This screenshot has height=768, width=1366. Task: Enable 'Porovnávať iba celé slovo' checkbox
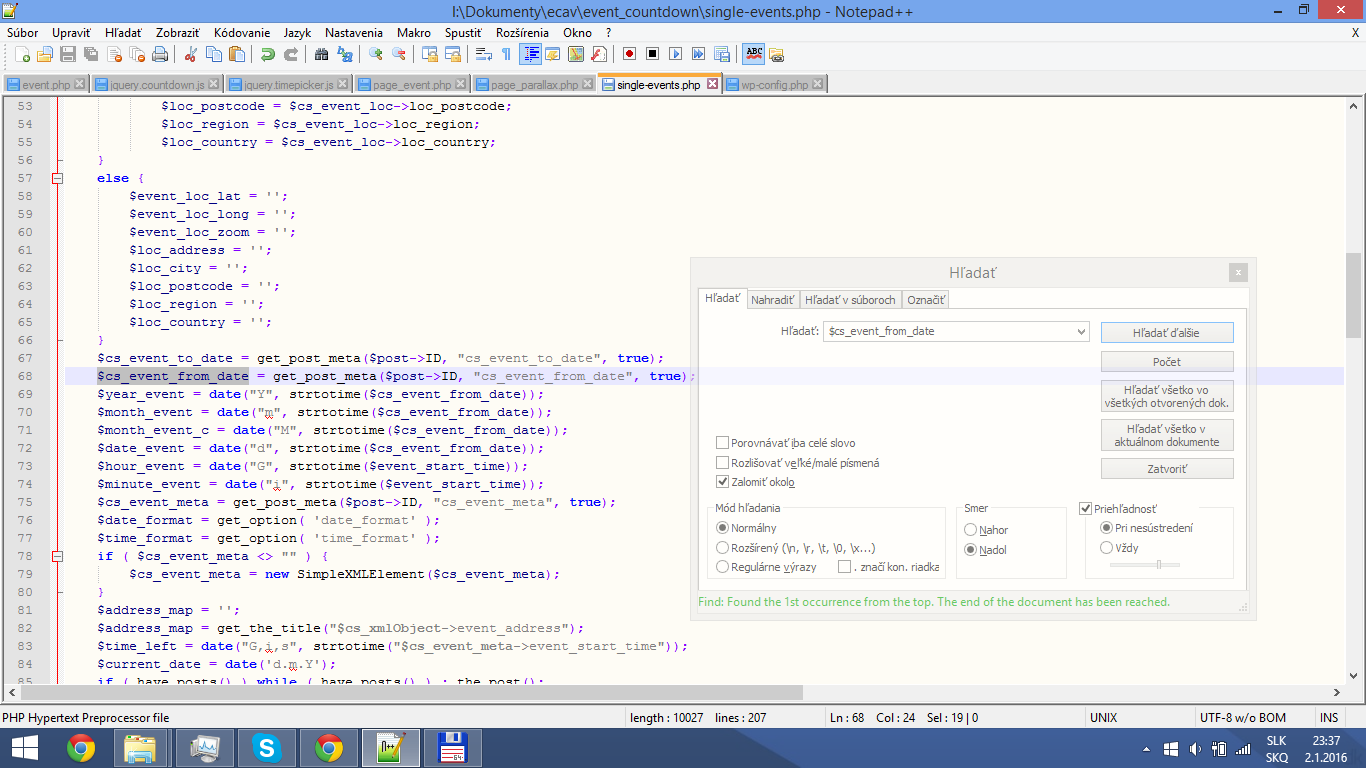(722, 443)
